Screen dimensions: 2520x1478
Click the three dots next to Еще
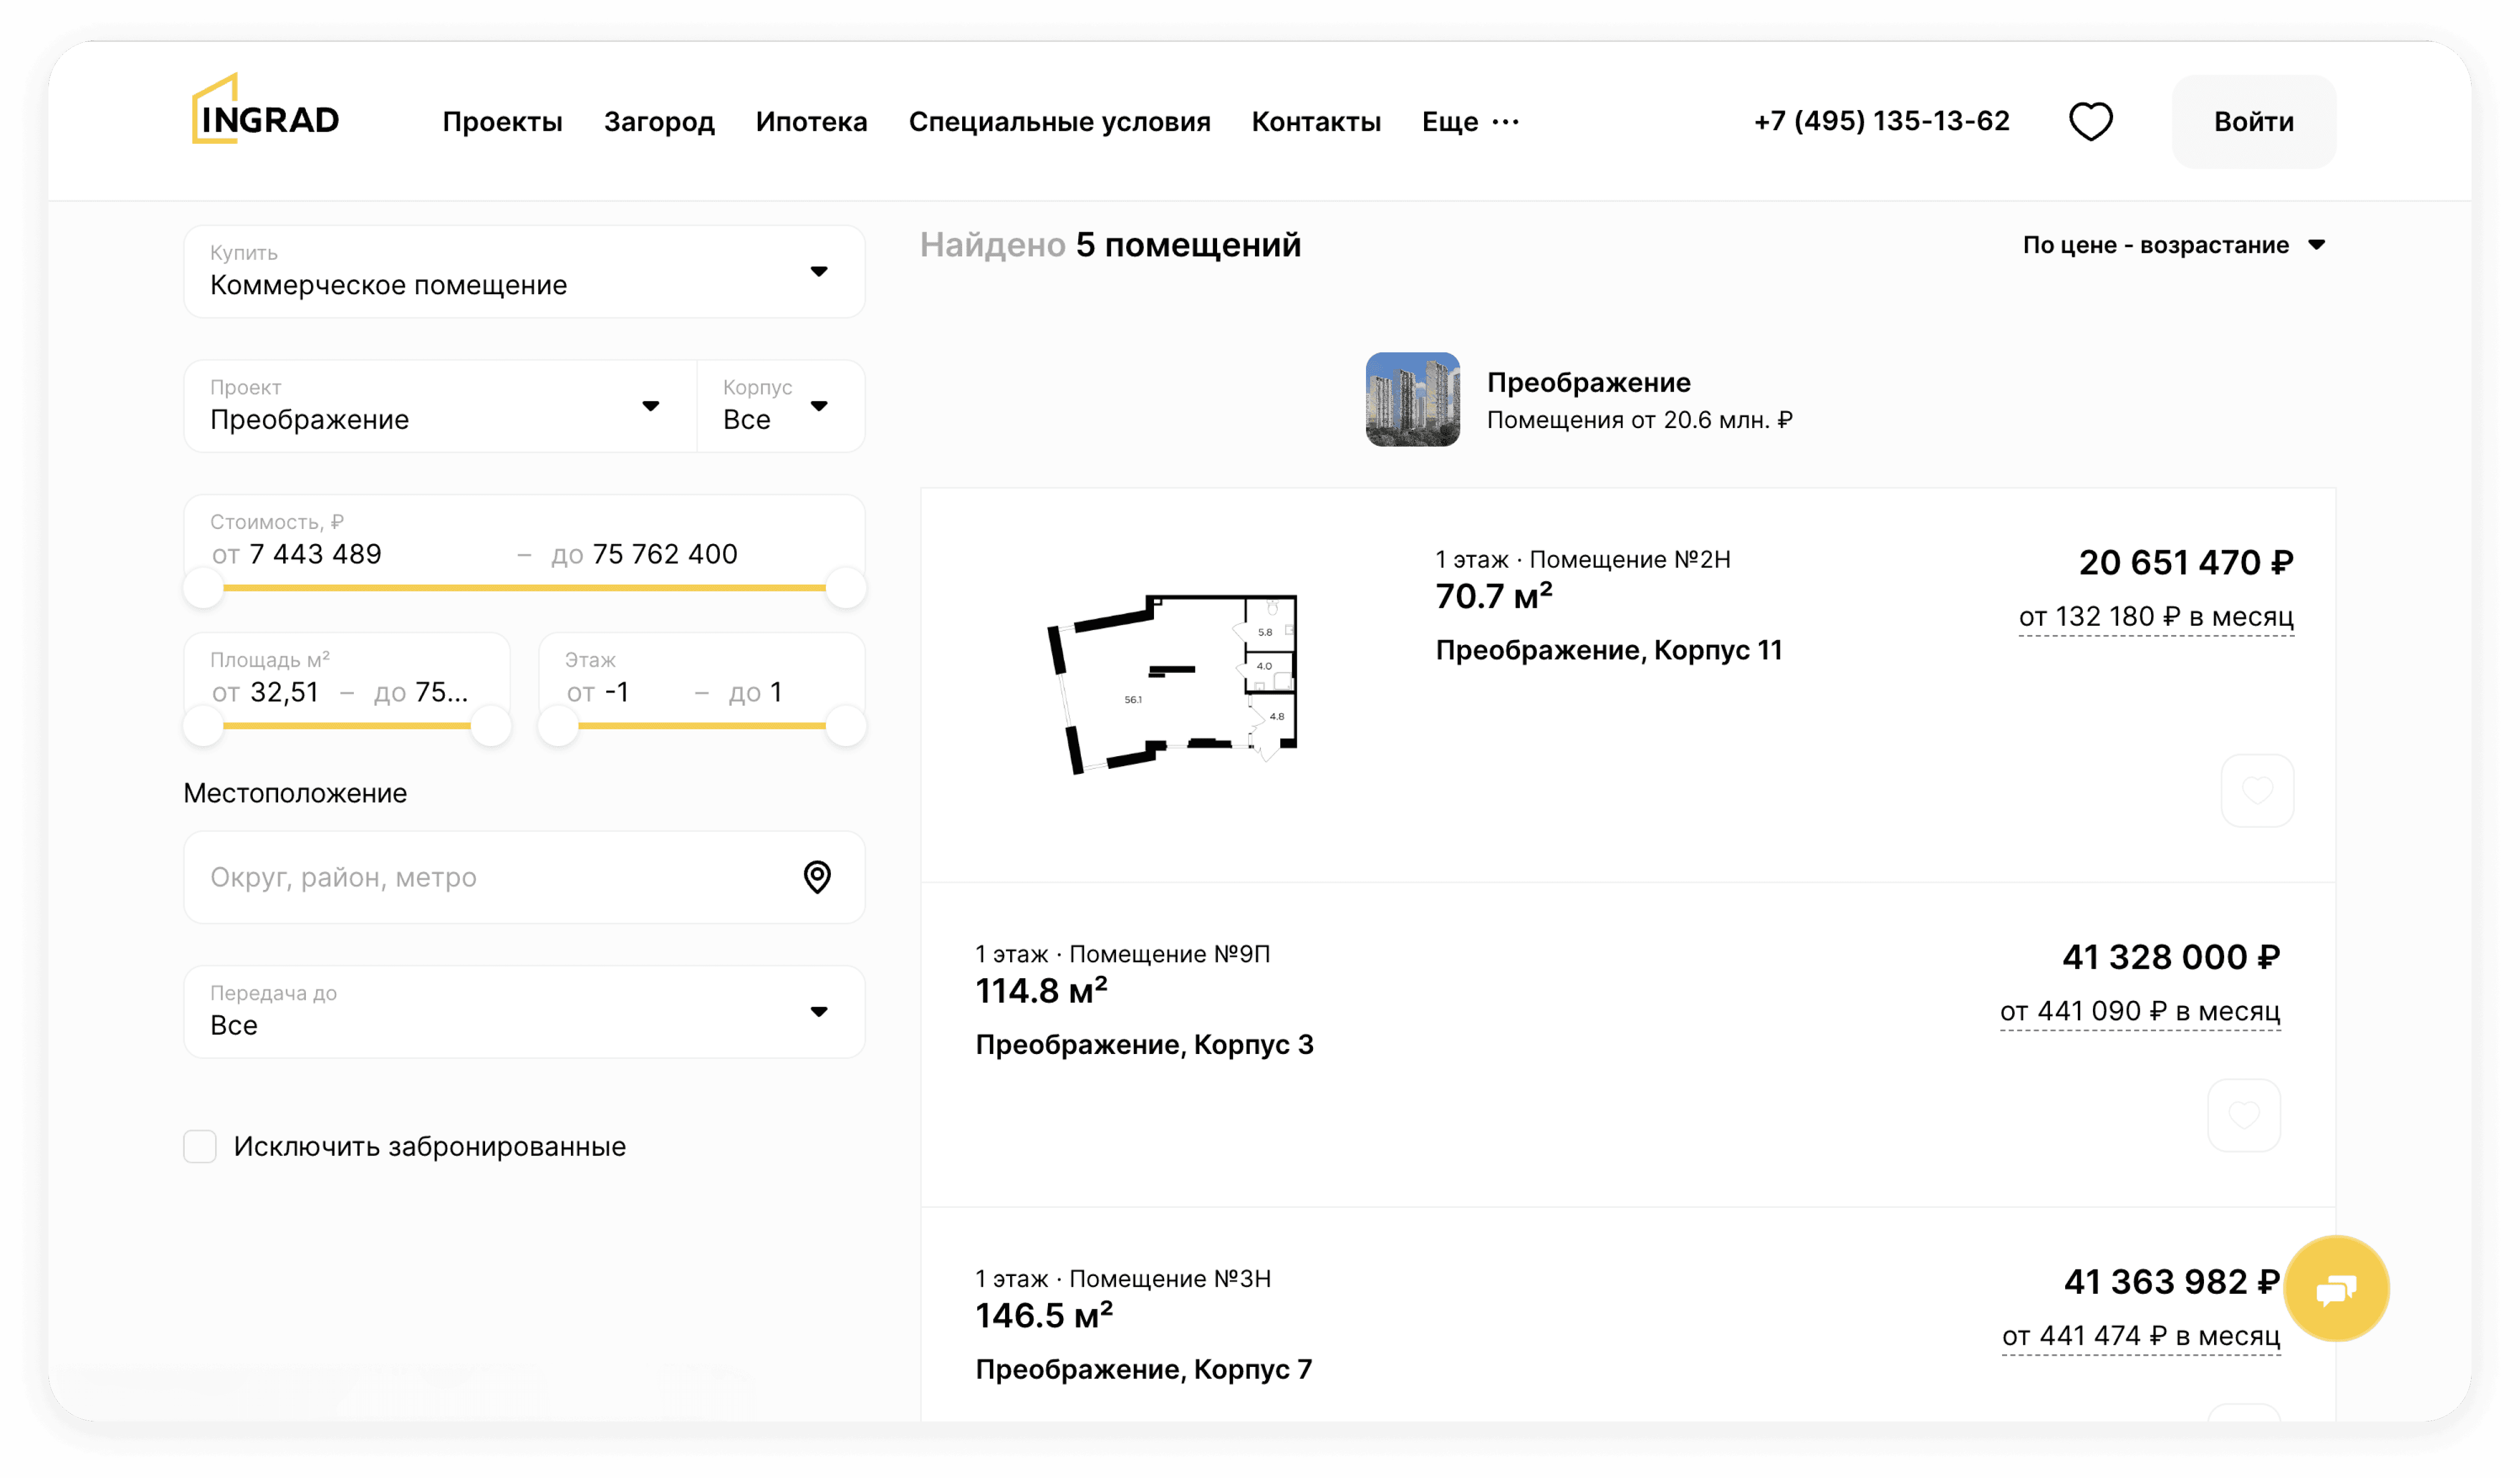[1505, 122]
